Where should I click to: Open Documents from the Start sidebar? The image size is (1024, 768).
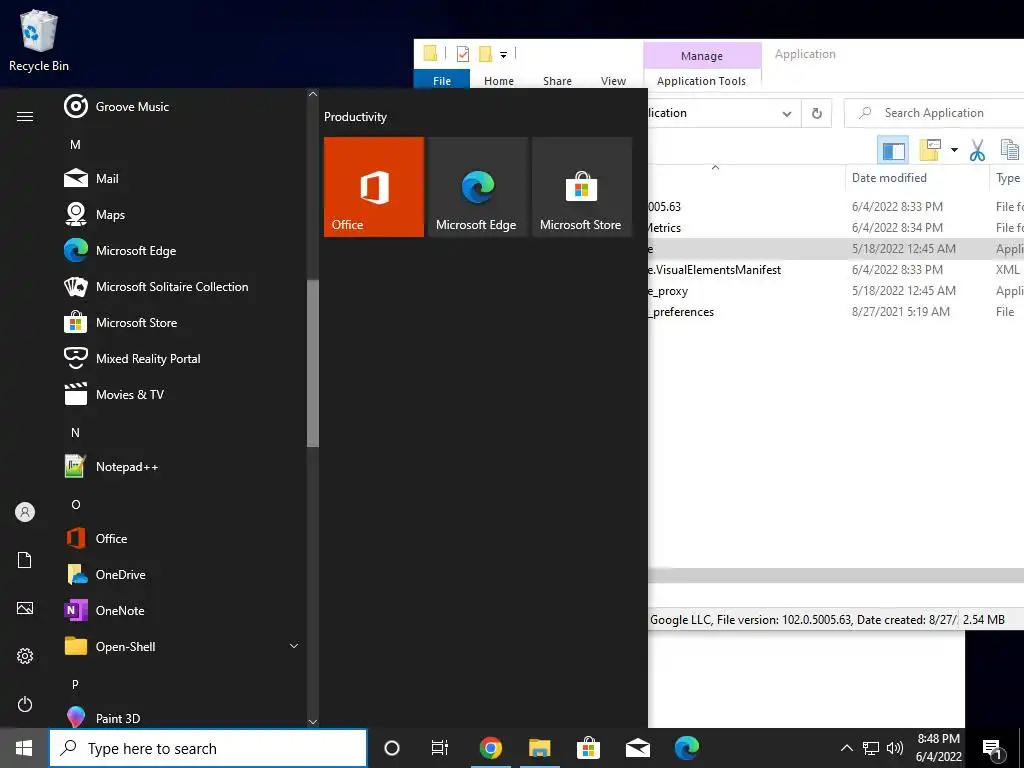point(25,560)
